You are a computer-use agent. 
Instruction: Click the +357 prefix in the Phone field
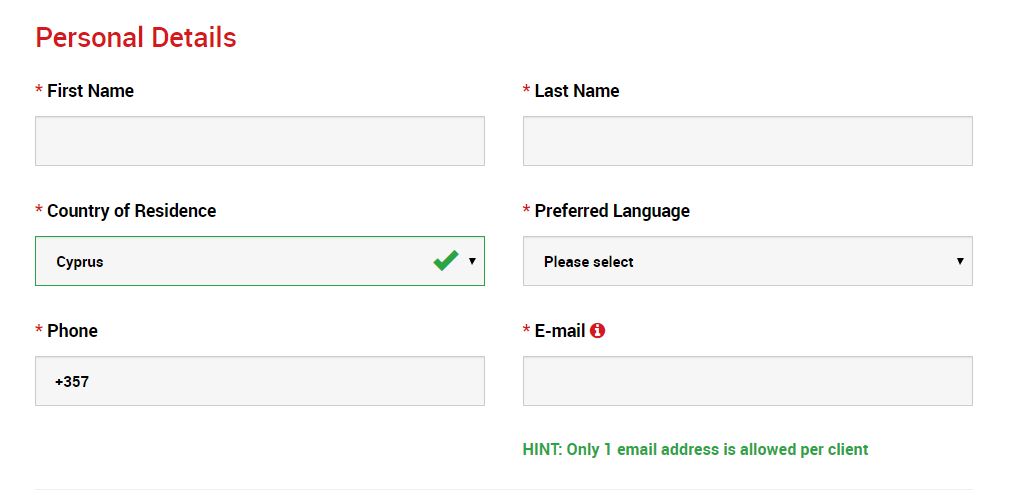(x=72, y=381)
